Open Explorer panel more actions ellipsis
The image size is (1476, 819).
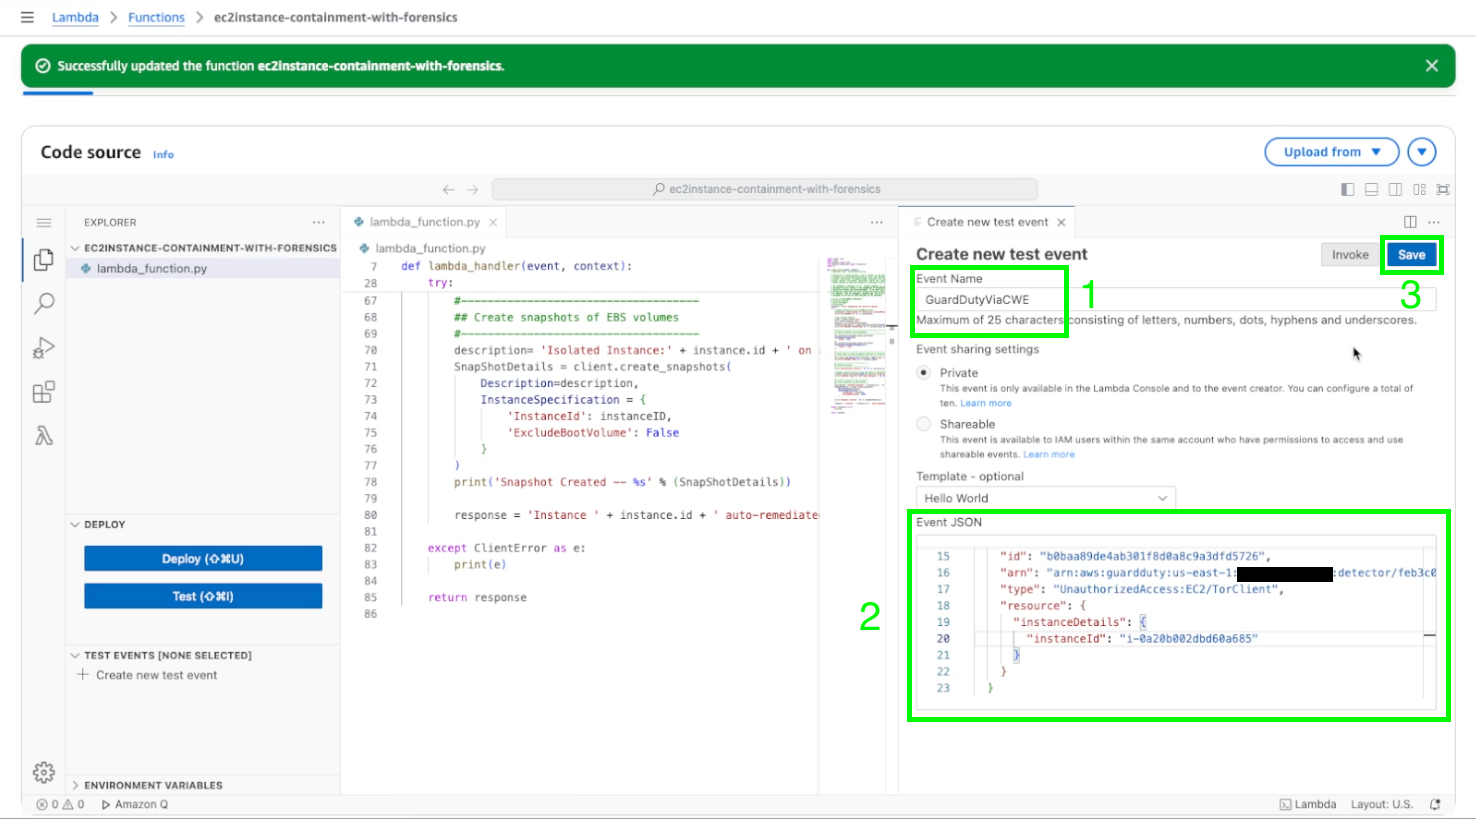pyautogui.click(x=318, y=222)
